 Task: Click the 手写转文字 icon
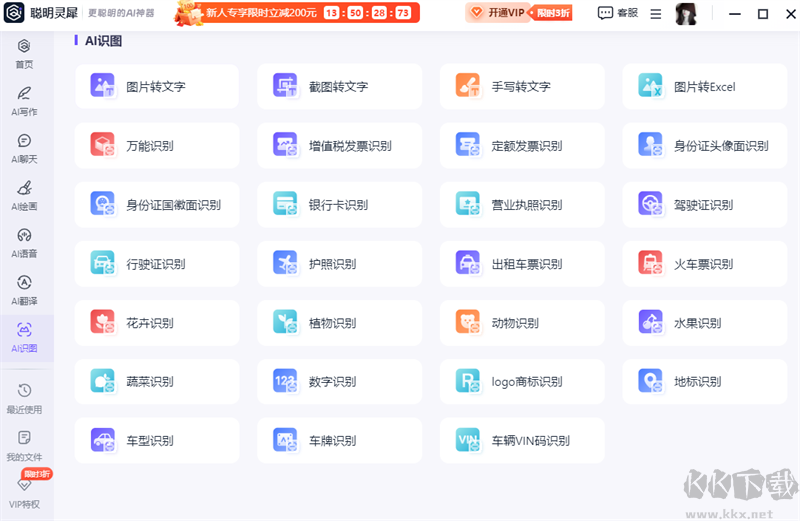pos(468,86)
